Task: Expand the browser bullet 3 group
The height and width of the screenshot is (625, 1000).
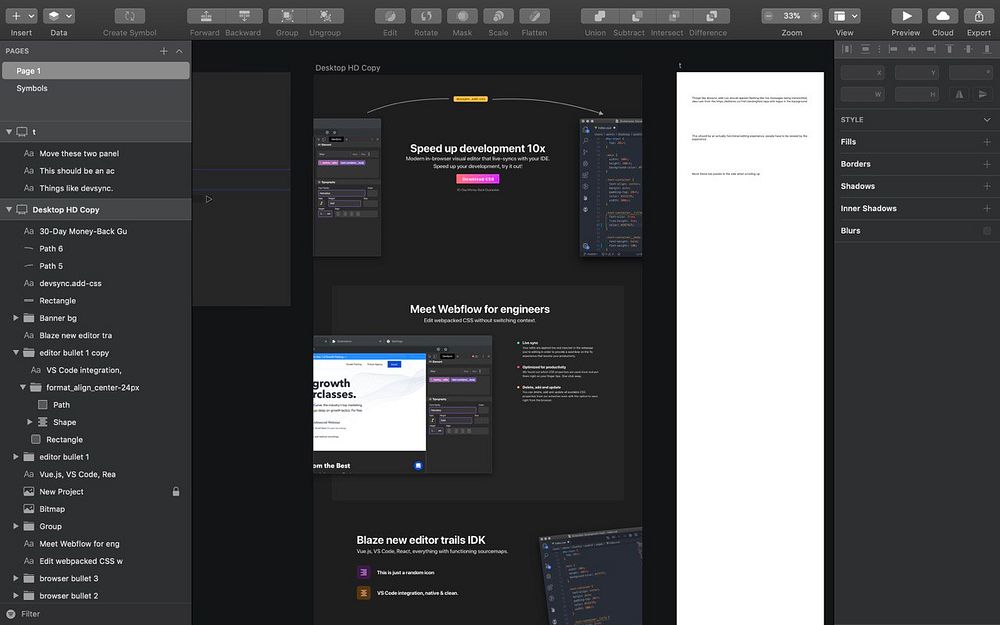Action: (x=16, y=578)
